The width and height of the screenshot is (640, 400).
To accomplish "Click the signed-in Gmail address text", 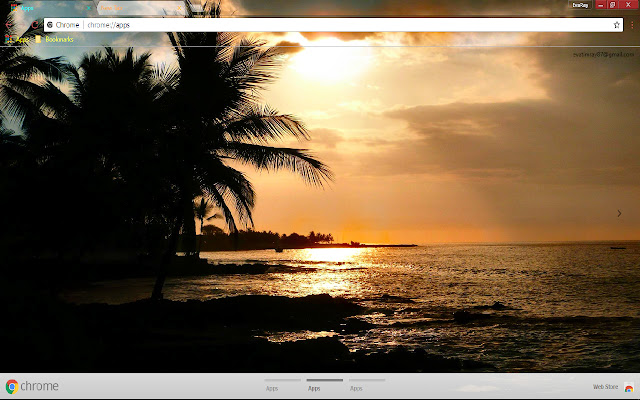I will pos(603,54).
